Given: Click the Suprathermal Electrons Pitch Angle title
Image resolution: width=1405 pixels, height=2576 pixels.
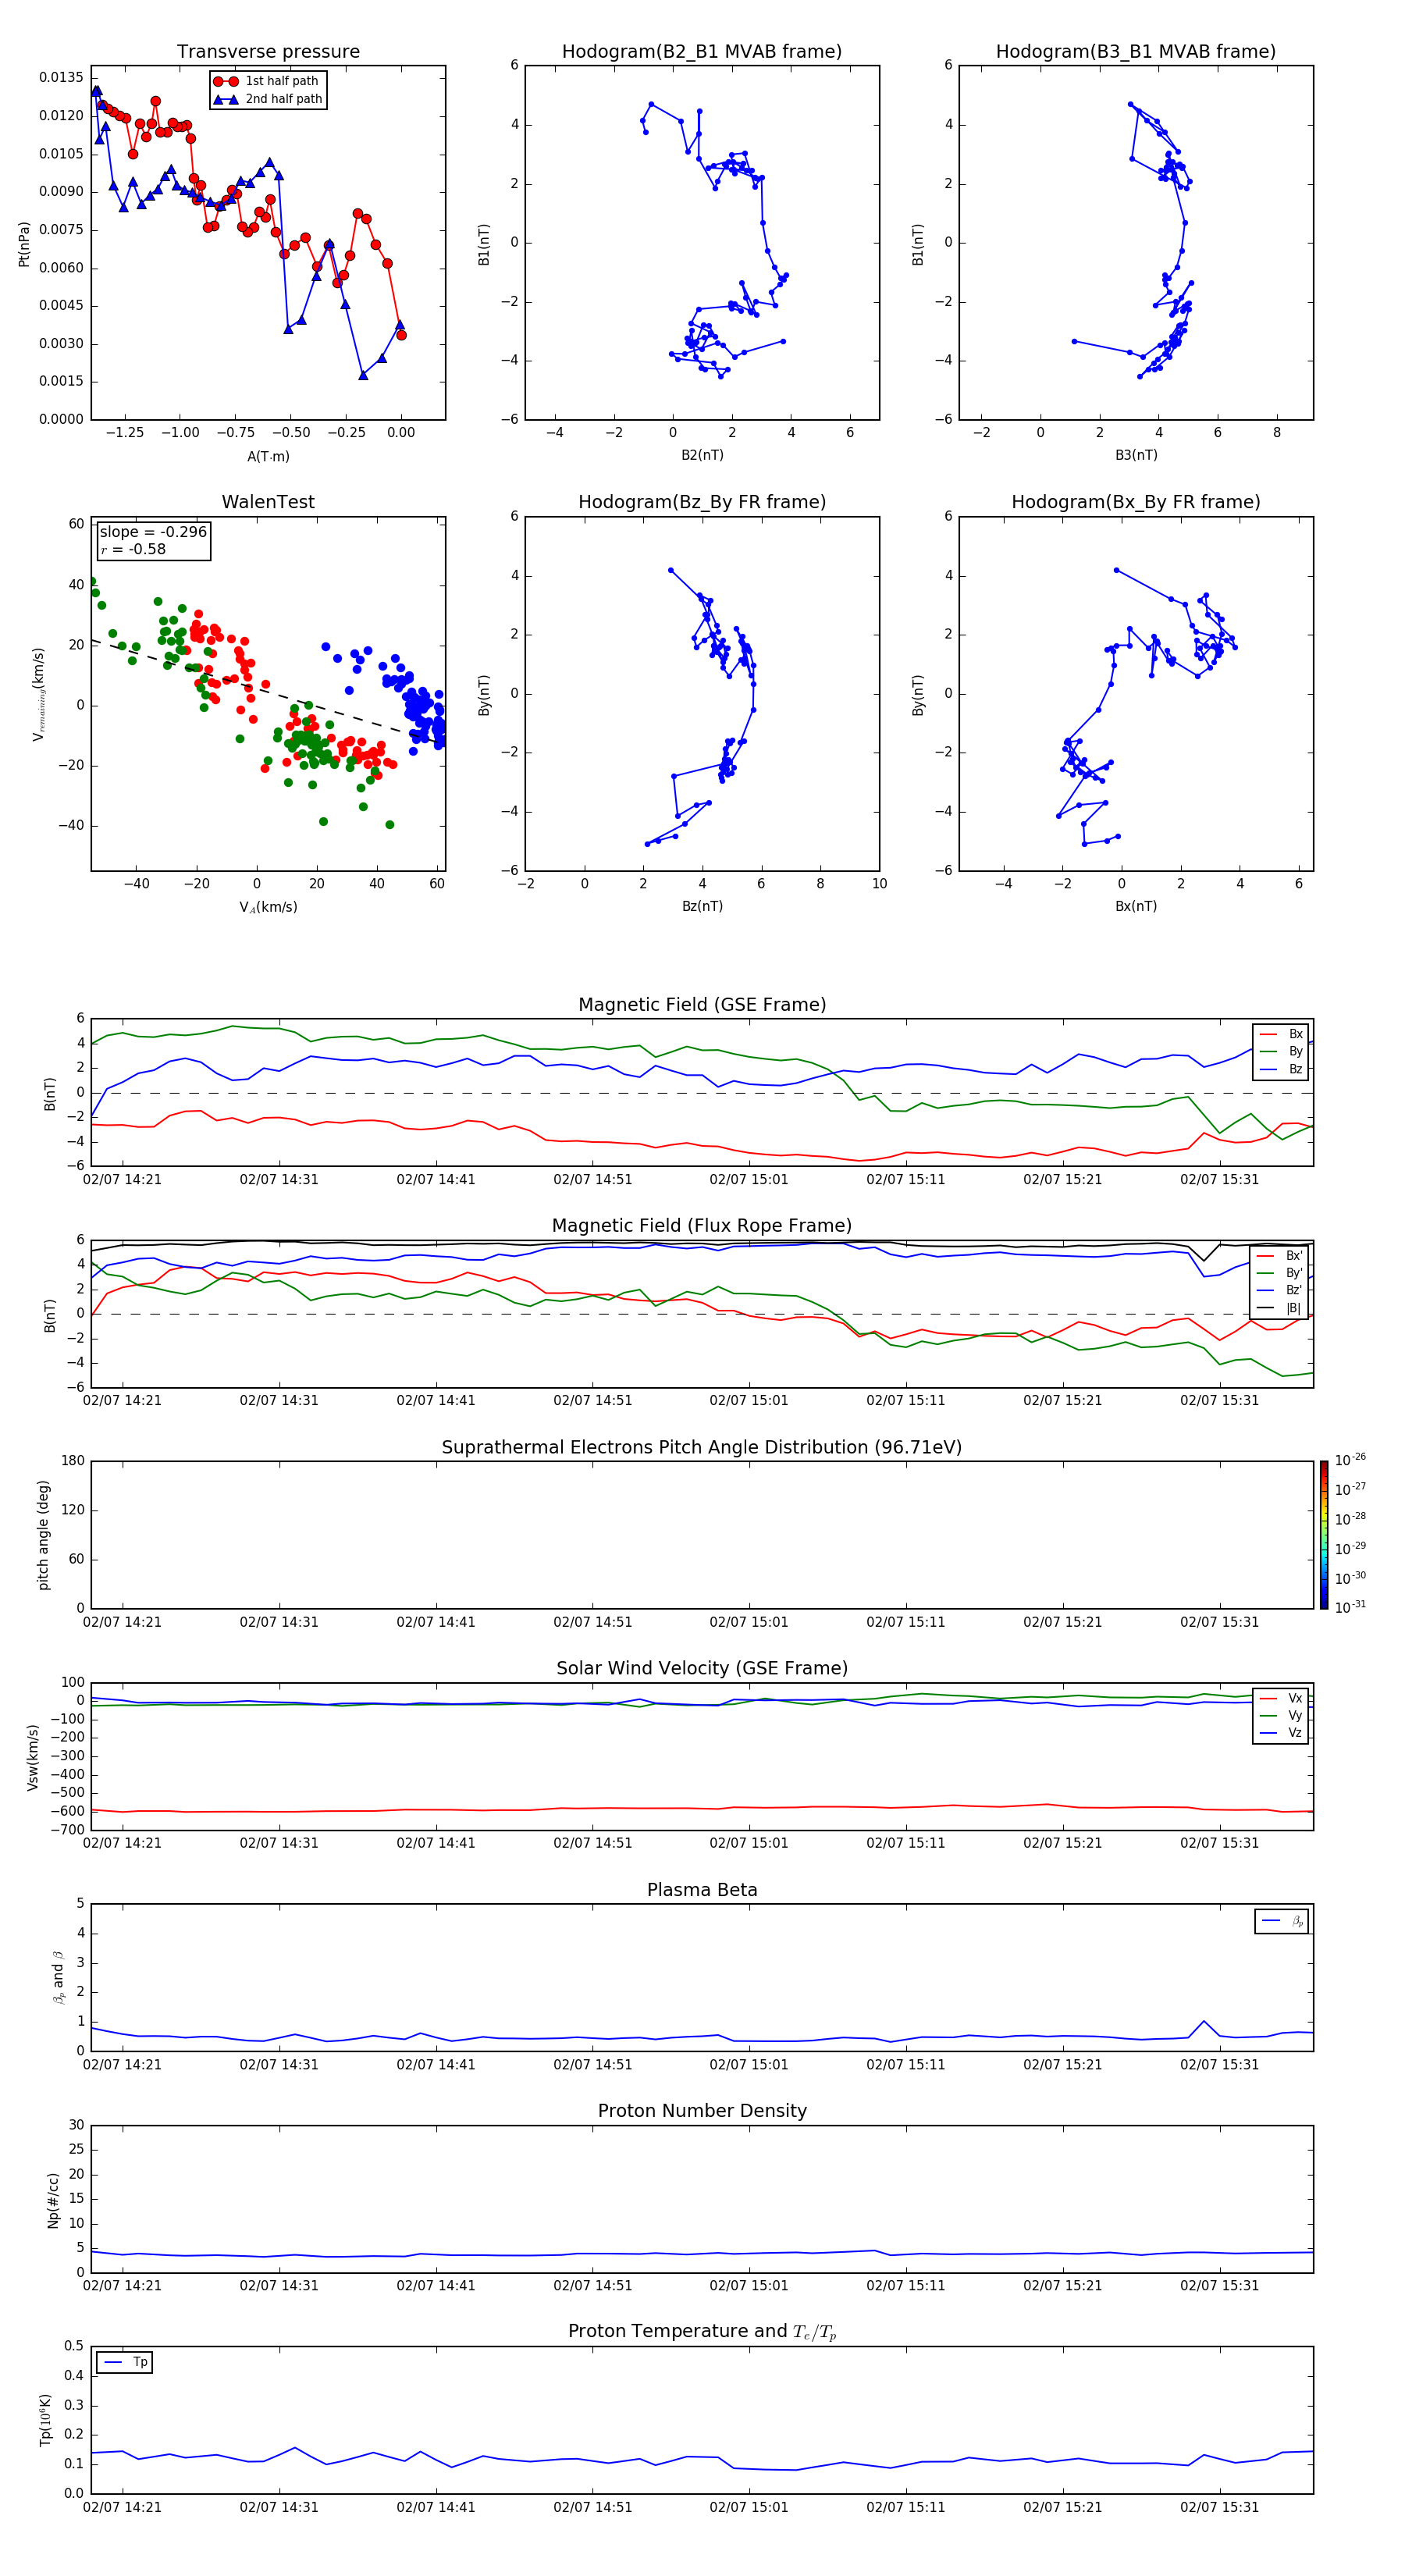Looking at the screenshot, I should [x=702, y=1448].
